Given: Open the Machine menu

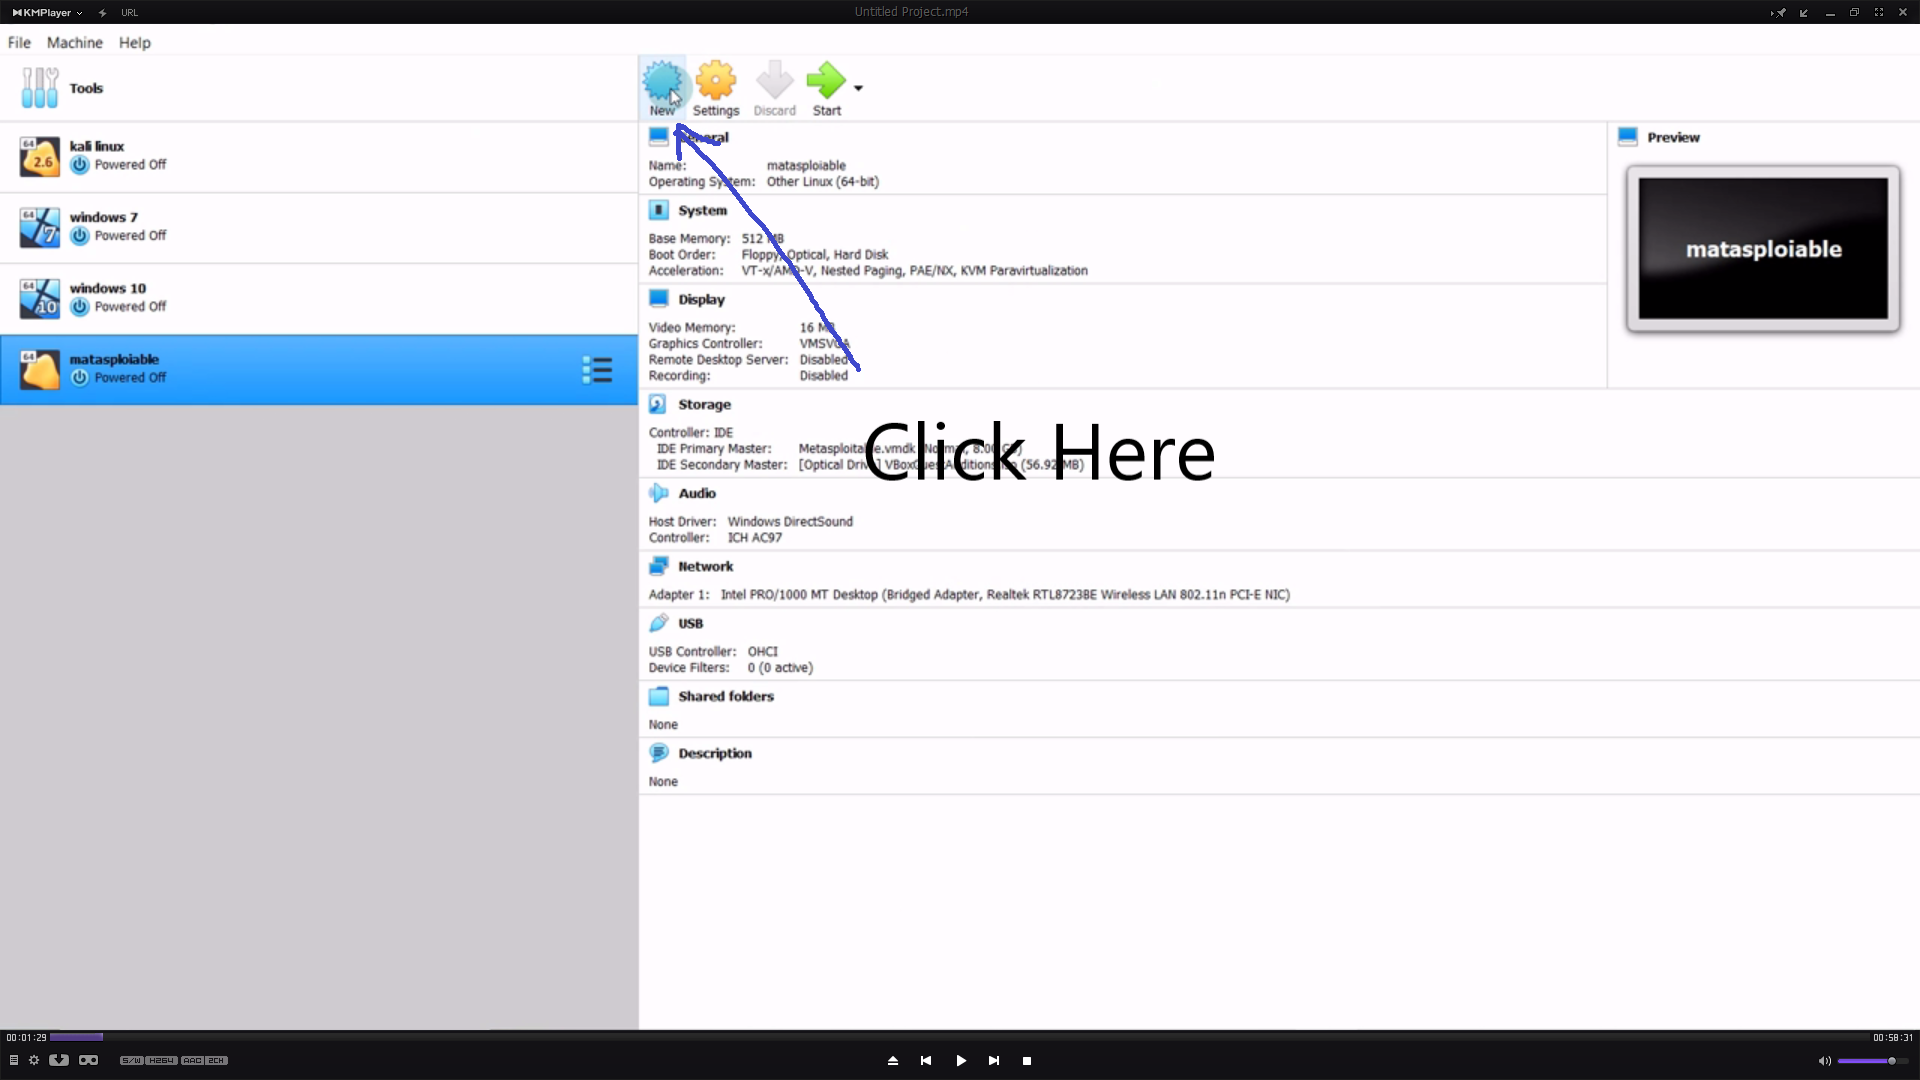Looking at the screenshot, I should [74, 43].
